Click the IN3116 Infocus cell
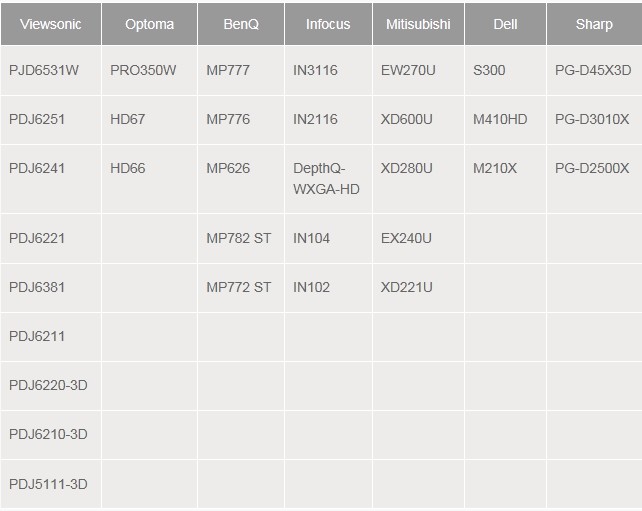The image size is (642, 511). (x=328, y=70)
